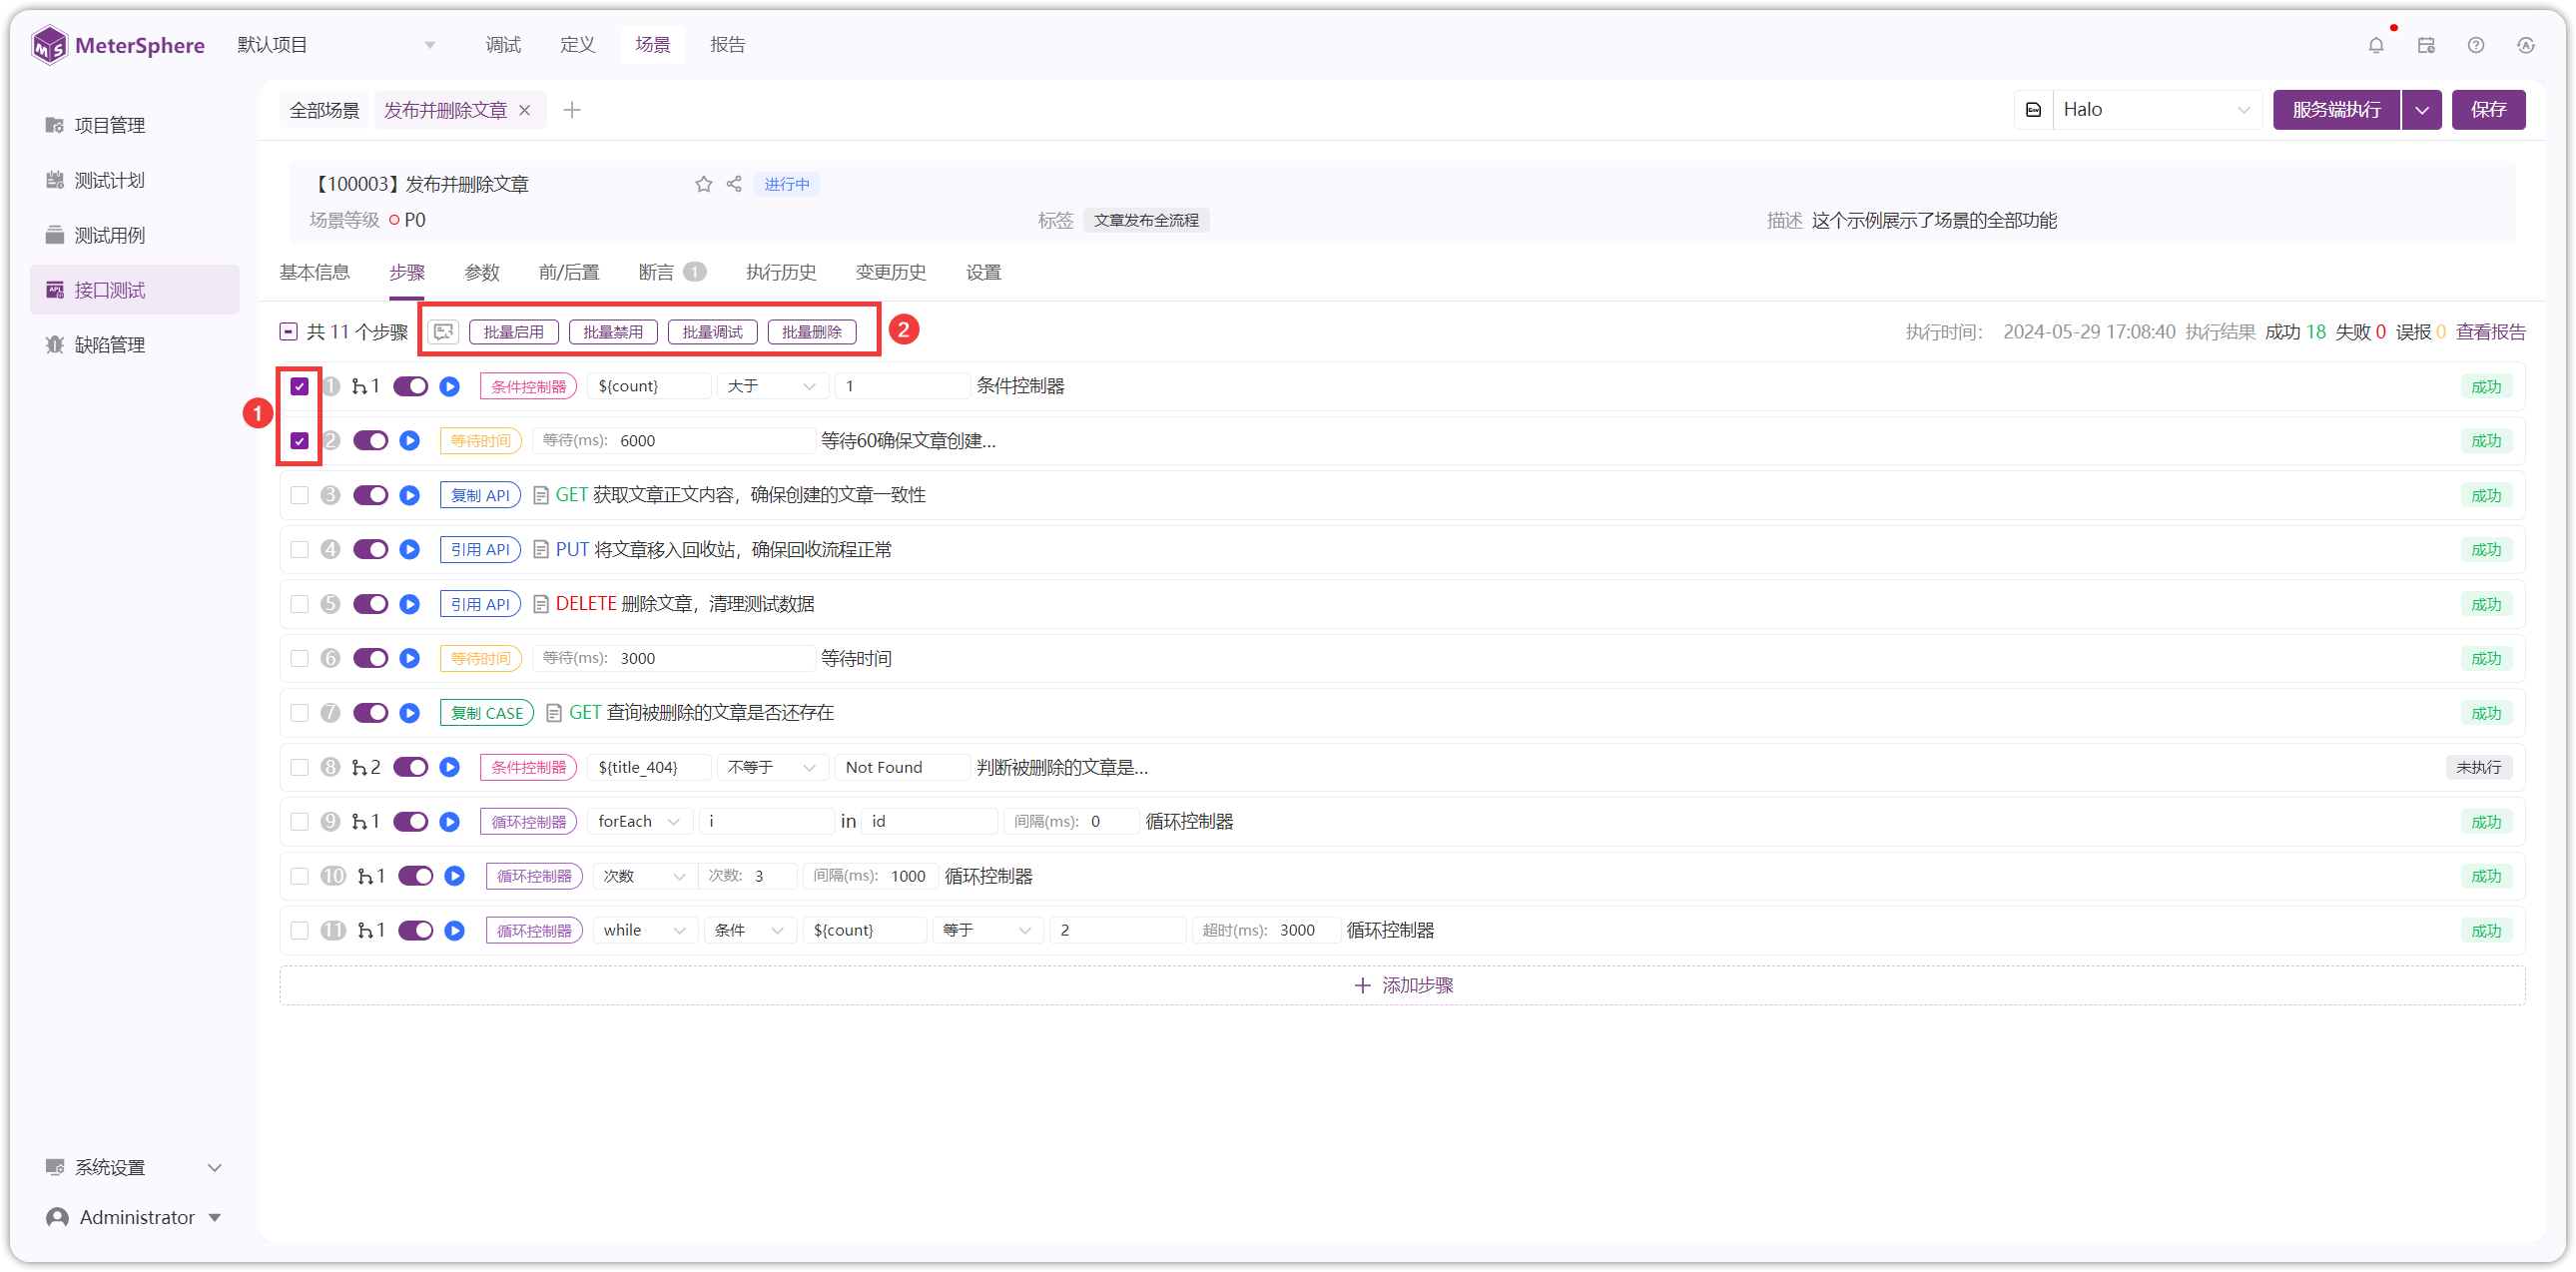Viewport: 2576px width, 1272px height.
Task: Click the 批量删除 button
Action: [812, 332]
